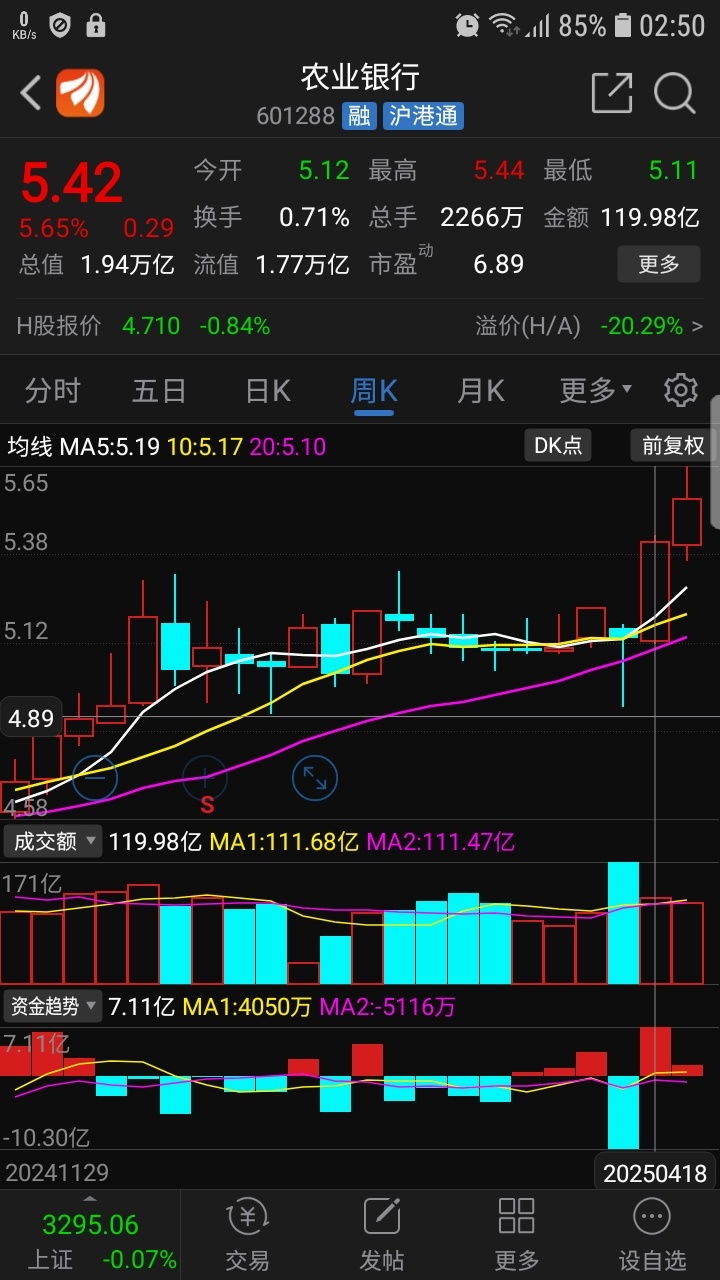Image resolution: width=720 pixels, height=1280 pixels.
Task: Tap the 20:5.10 moving average value
Action: pos(288,446)
